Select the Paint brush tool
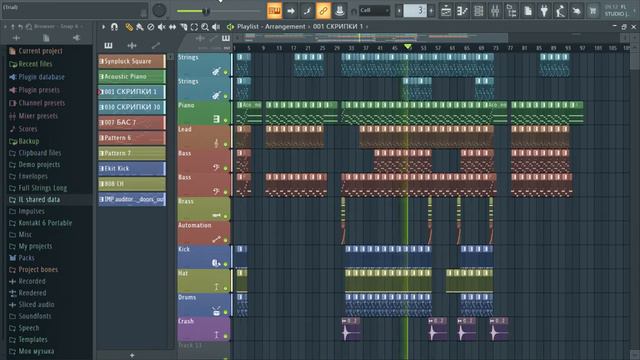 (x=140, y=27)
